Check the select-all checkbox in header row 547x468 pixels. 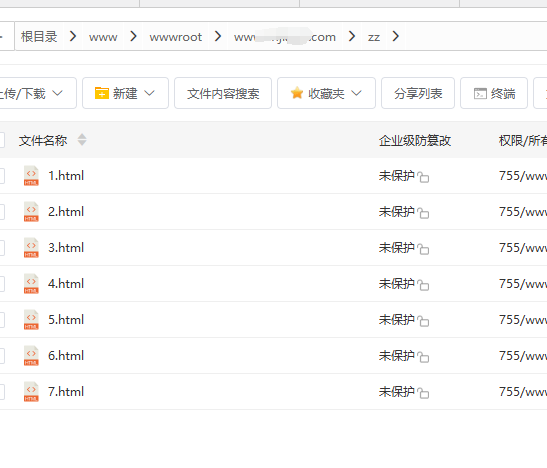pyautogui.click(x=1, y=140)
